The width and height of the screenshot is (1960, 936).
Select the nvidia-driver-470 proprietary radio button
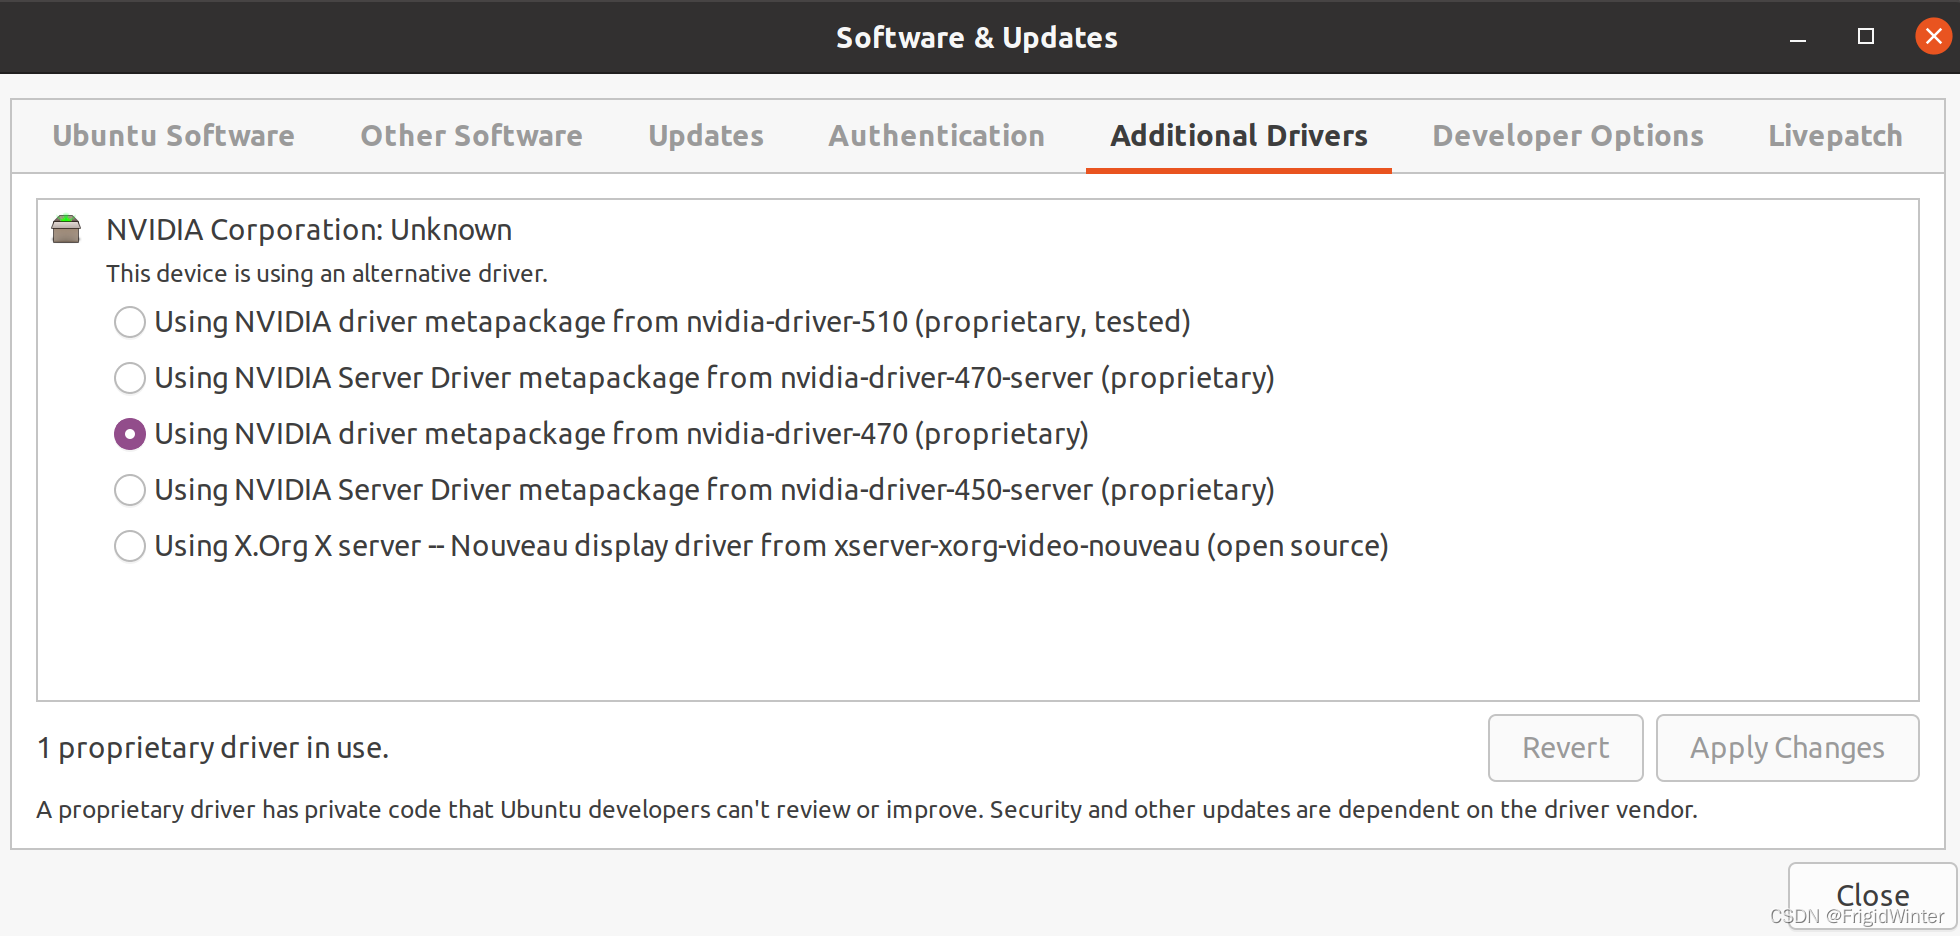click(x=130, y=434)
